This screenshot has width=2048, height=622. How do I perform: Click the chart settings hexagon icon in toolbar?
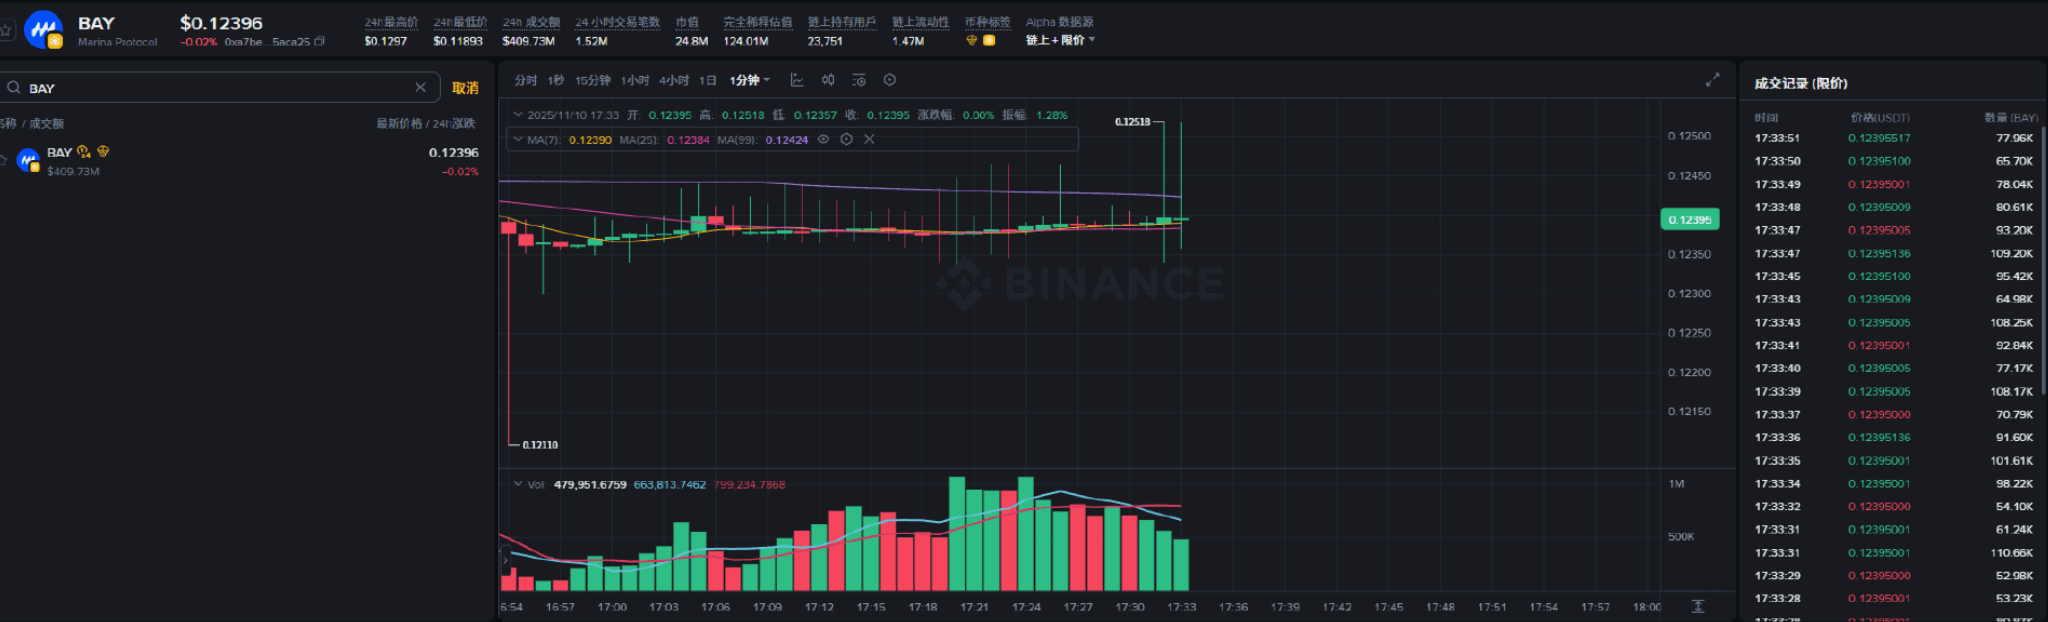[889, 80]
